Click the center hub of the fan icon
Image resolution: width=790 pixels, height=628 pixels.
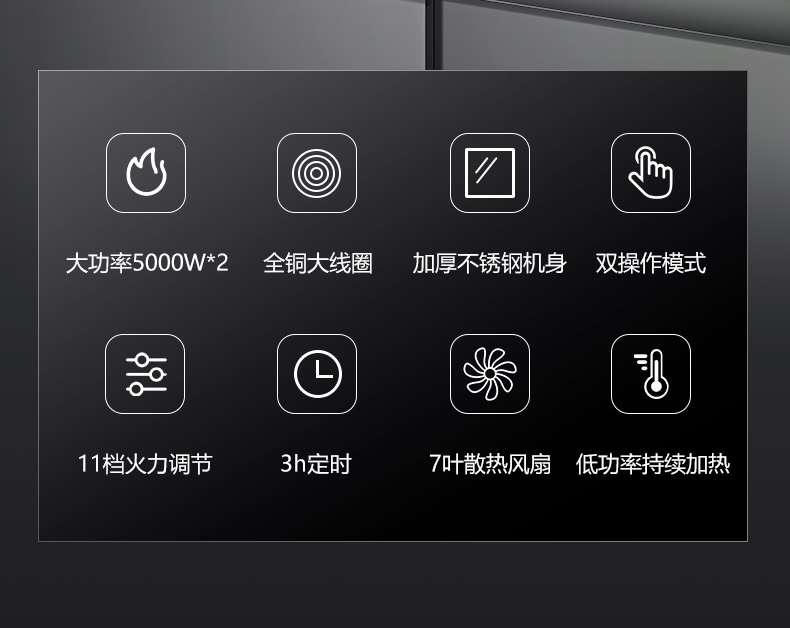pyautogui.click(x=490, y=373)
